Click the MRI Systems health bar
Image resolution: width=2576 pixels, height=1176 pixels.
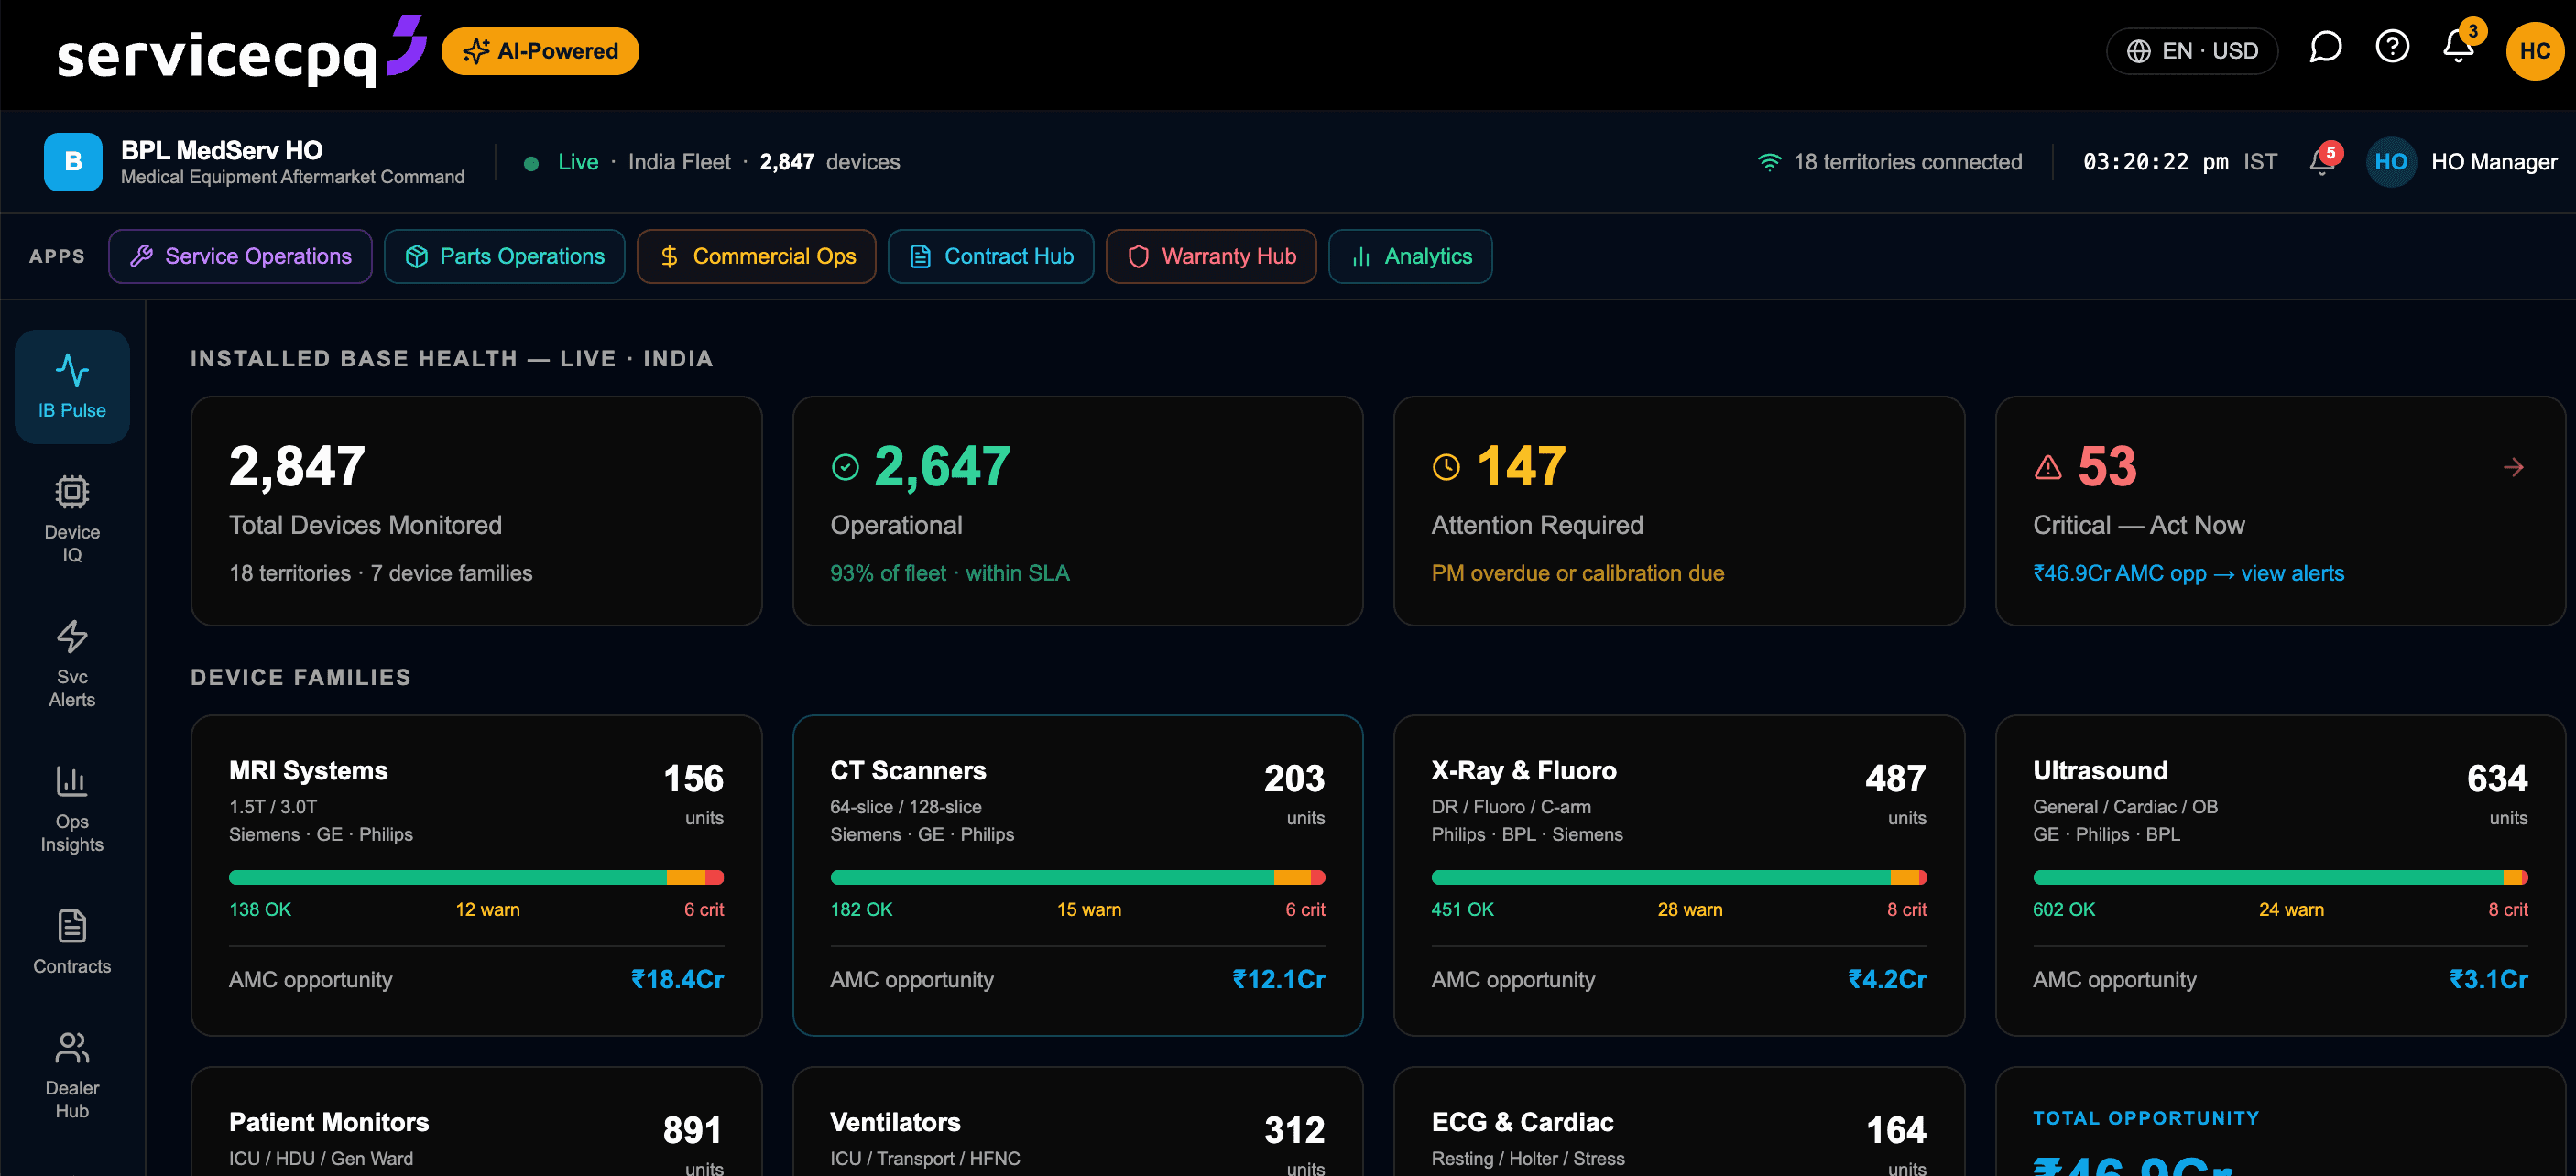[476, 878]
